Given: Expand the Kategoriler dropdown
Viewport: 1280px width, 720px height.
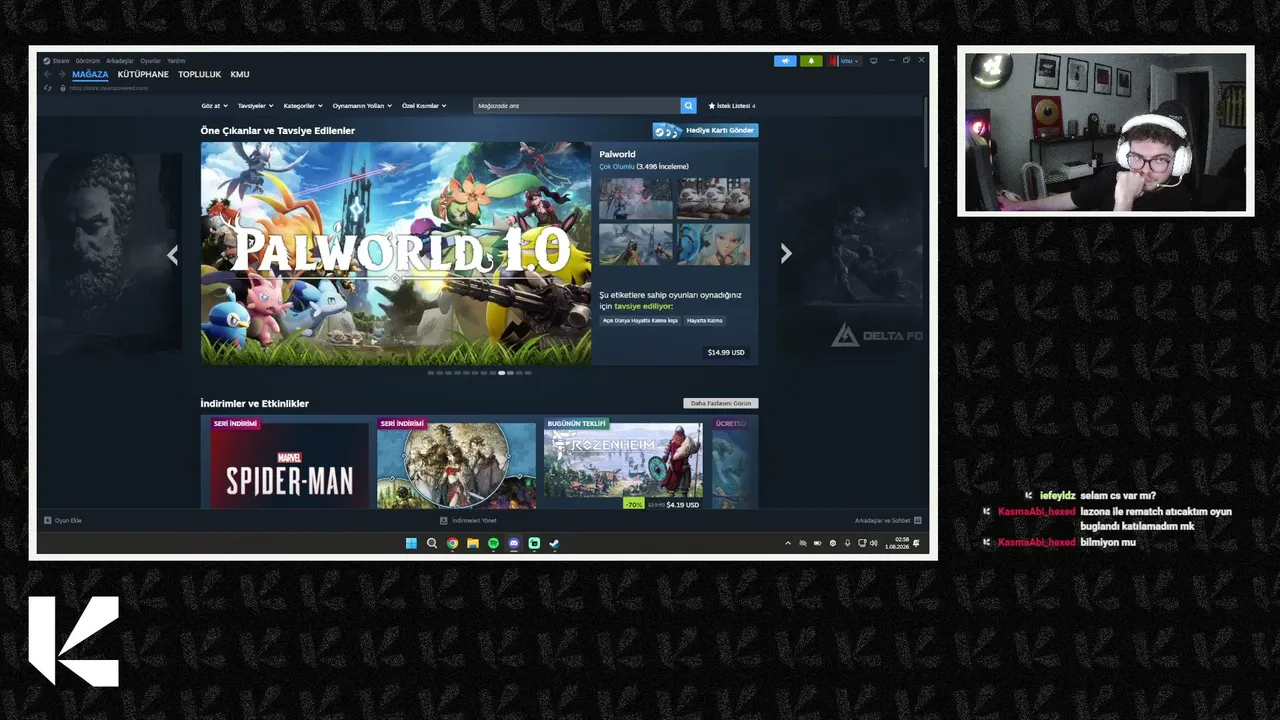Looking at the screenshot, I should point(303,105).
